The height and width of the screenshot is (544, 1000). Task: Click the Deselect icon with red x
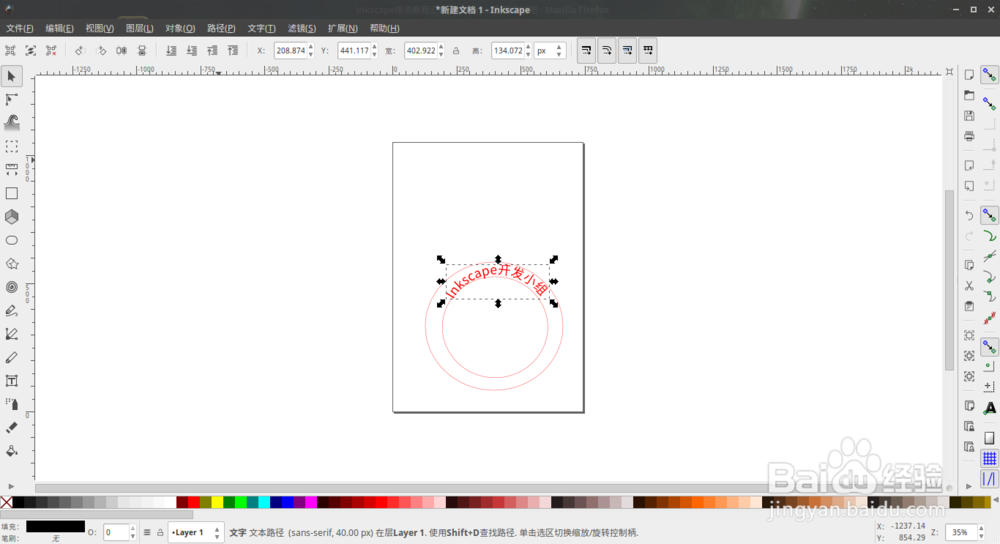pos(51,50)
